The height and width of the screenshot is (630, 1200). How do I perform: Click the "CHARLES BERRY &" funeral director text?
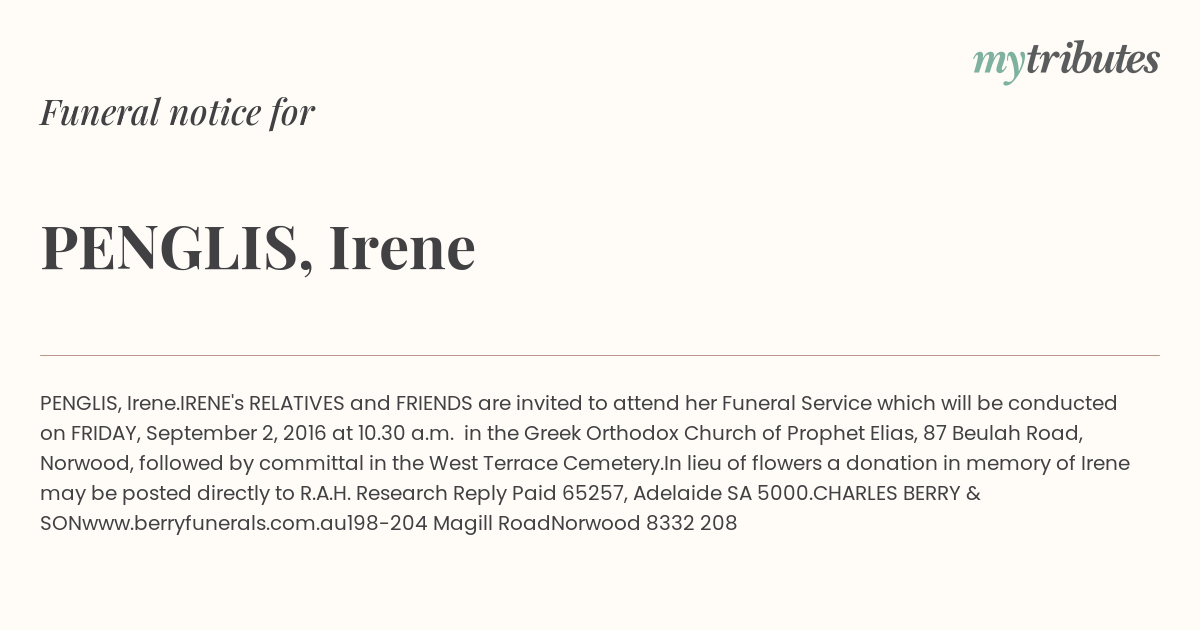pos(897,493)
